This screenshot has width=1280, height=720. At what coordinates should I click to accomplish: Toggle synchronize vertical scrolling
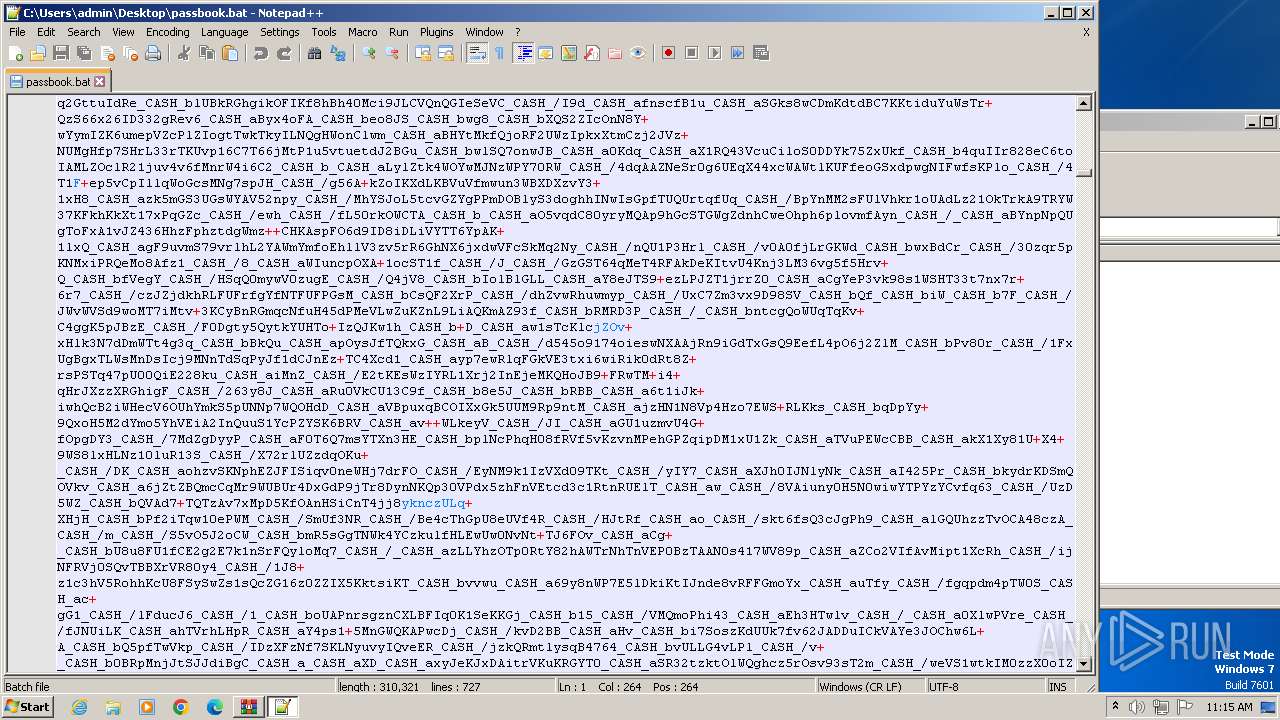[423, 53]
